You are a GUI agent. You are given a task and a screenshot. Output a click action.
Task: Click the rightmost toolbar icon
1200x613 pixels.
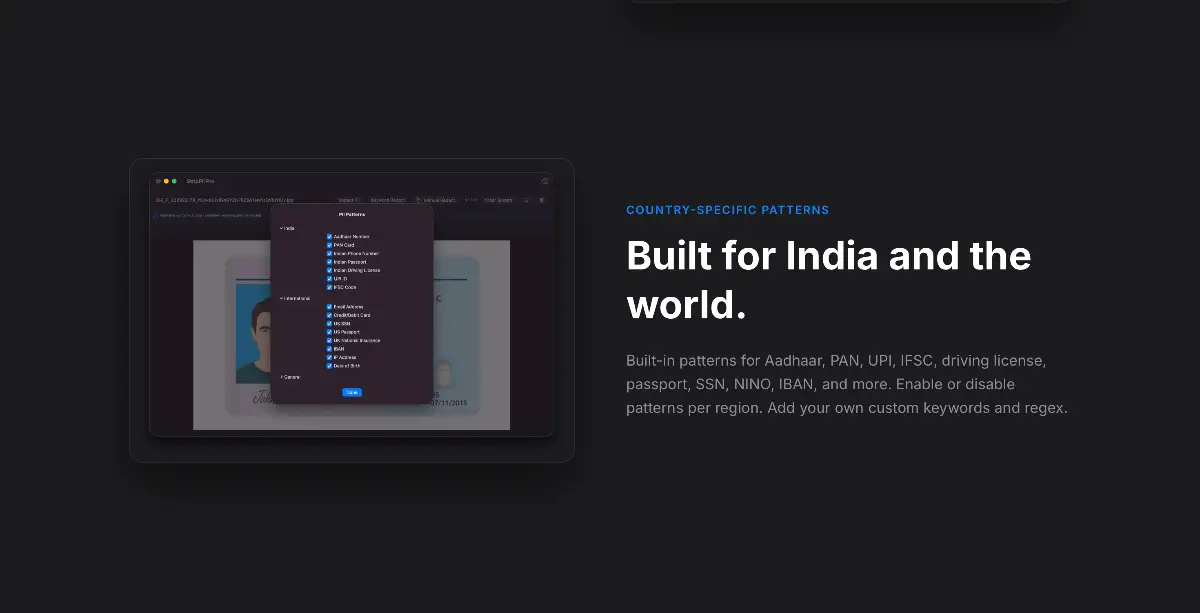point(541,200)
